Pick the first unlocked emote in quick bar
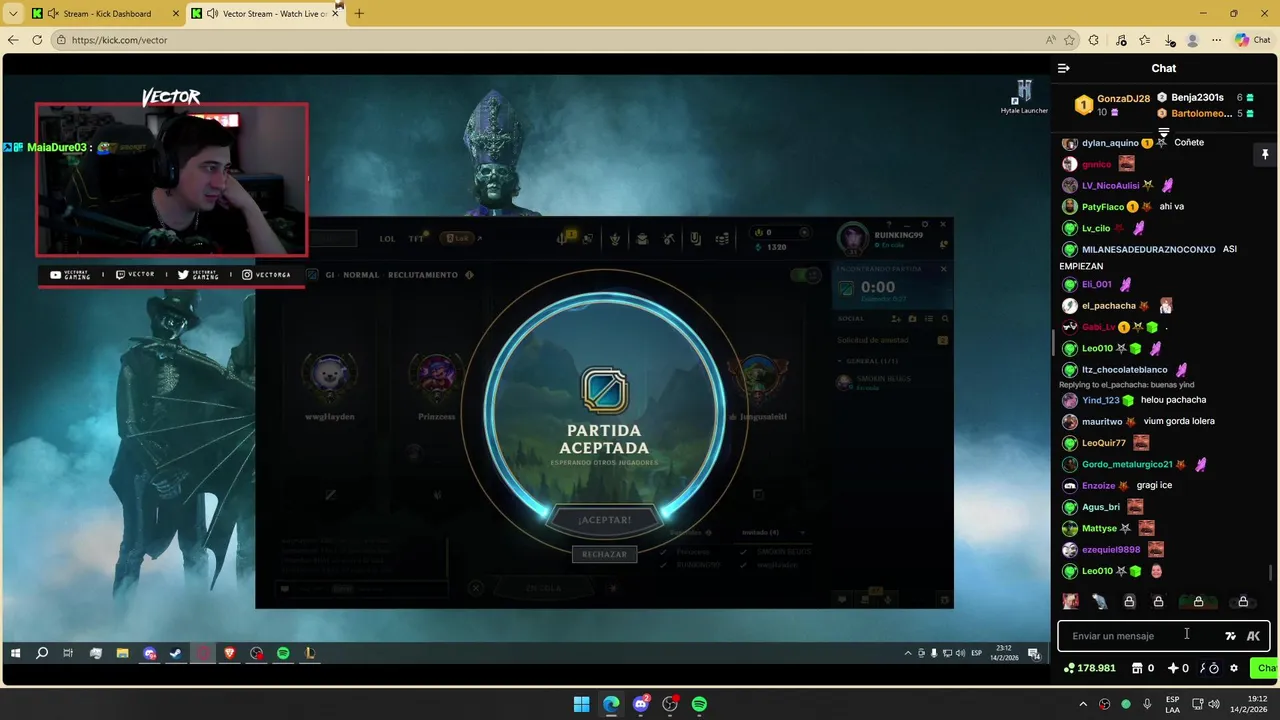 click(x=1070, y=601)
